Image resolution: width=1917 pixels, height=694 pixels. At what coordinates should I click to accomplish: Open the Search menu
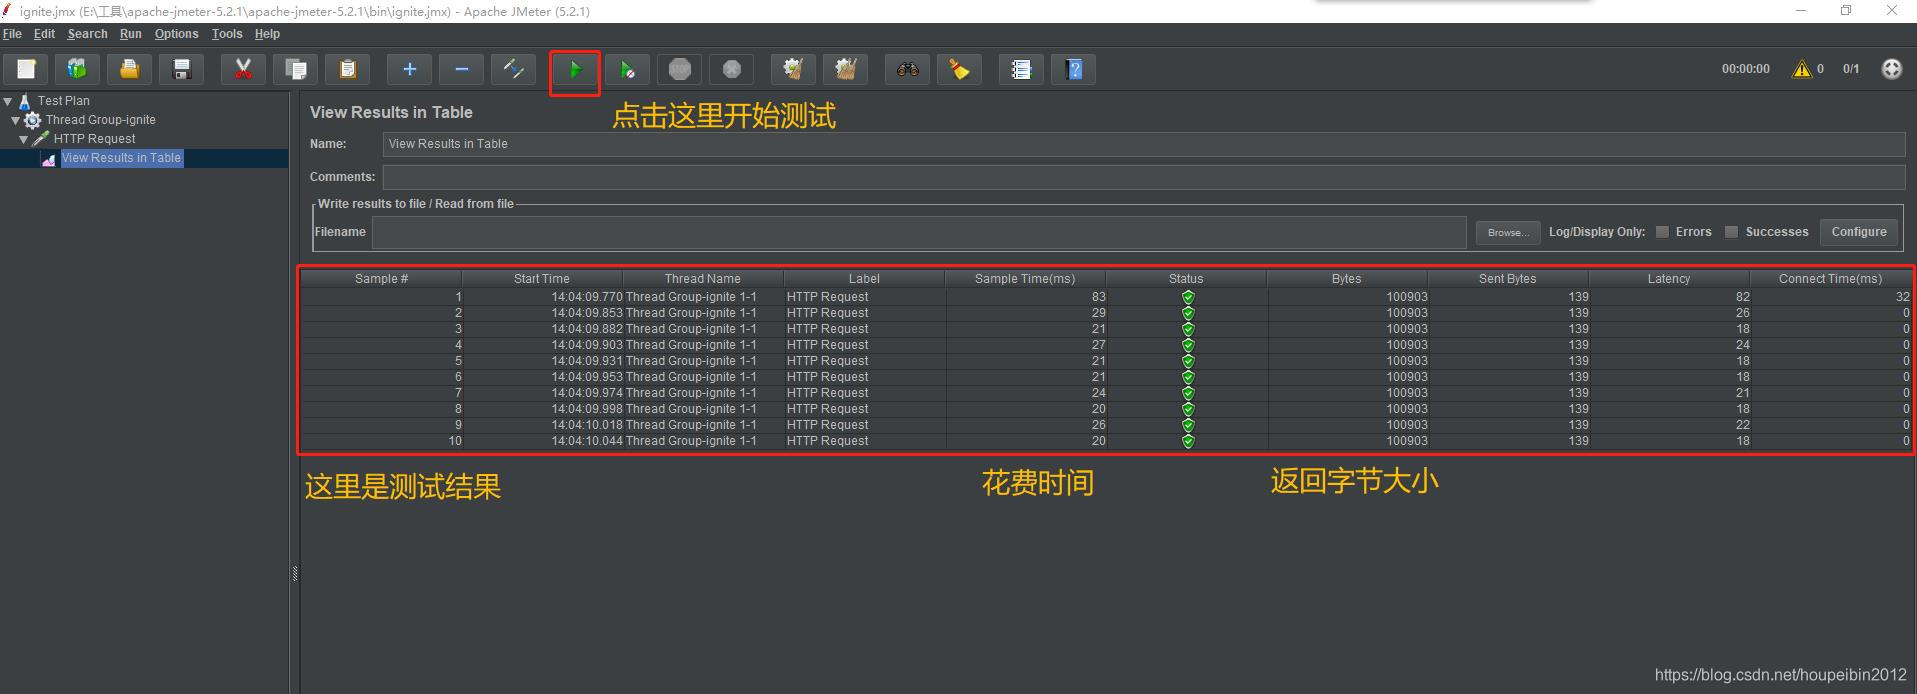point(87,34)
